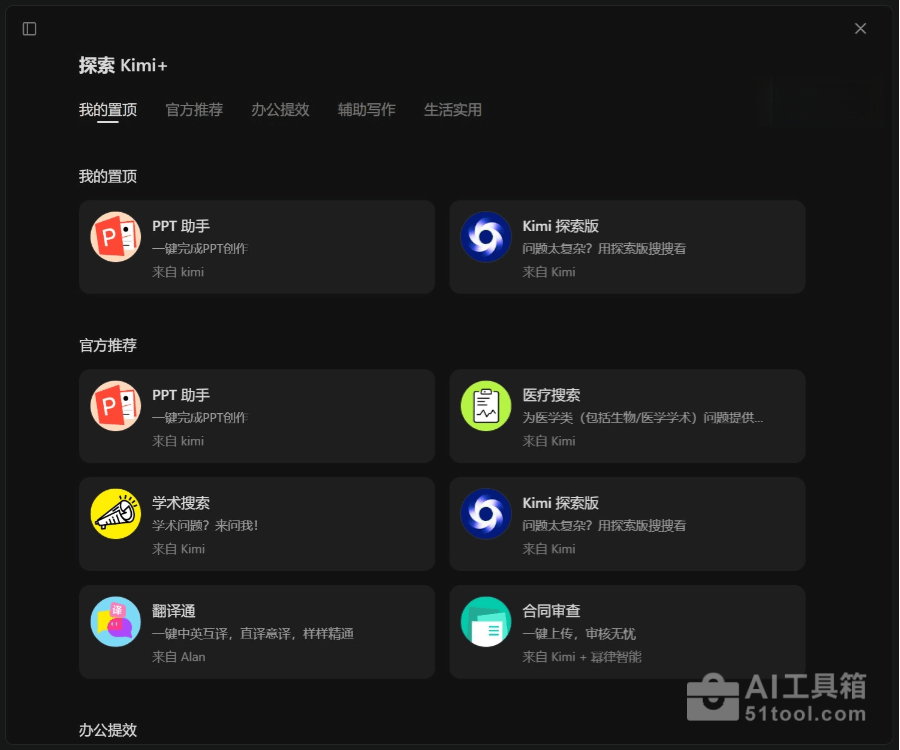Click the 学术搜索 yellow megaphone icon
The width and height of the screenshot is (900, 750).
(x=115, y=514)
